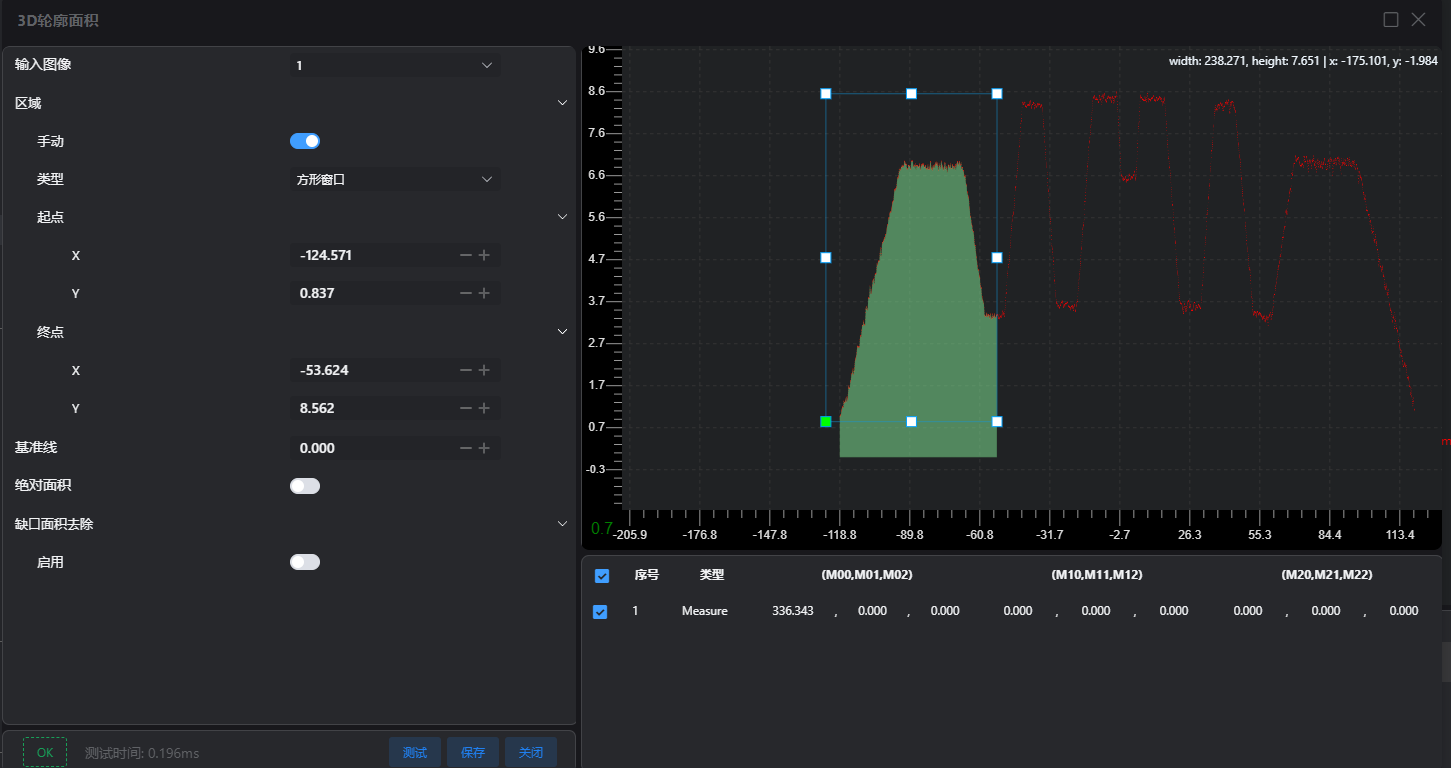Viewport: 1451px width, 768px height.
Task: Click the vertical scrollbar at the right edge
Action: (x=1446, y=662)
